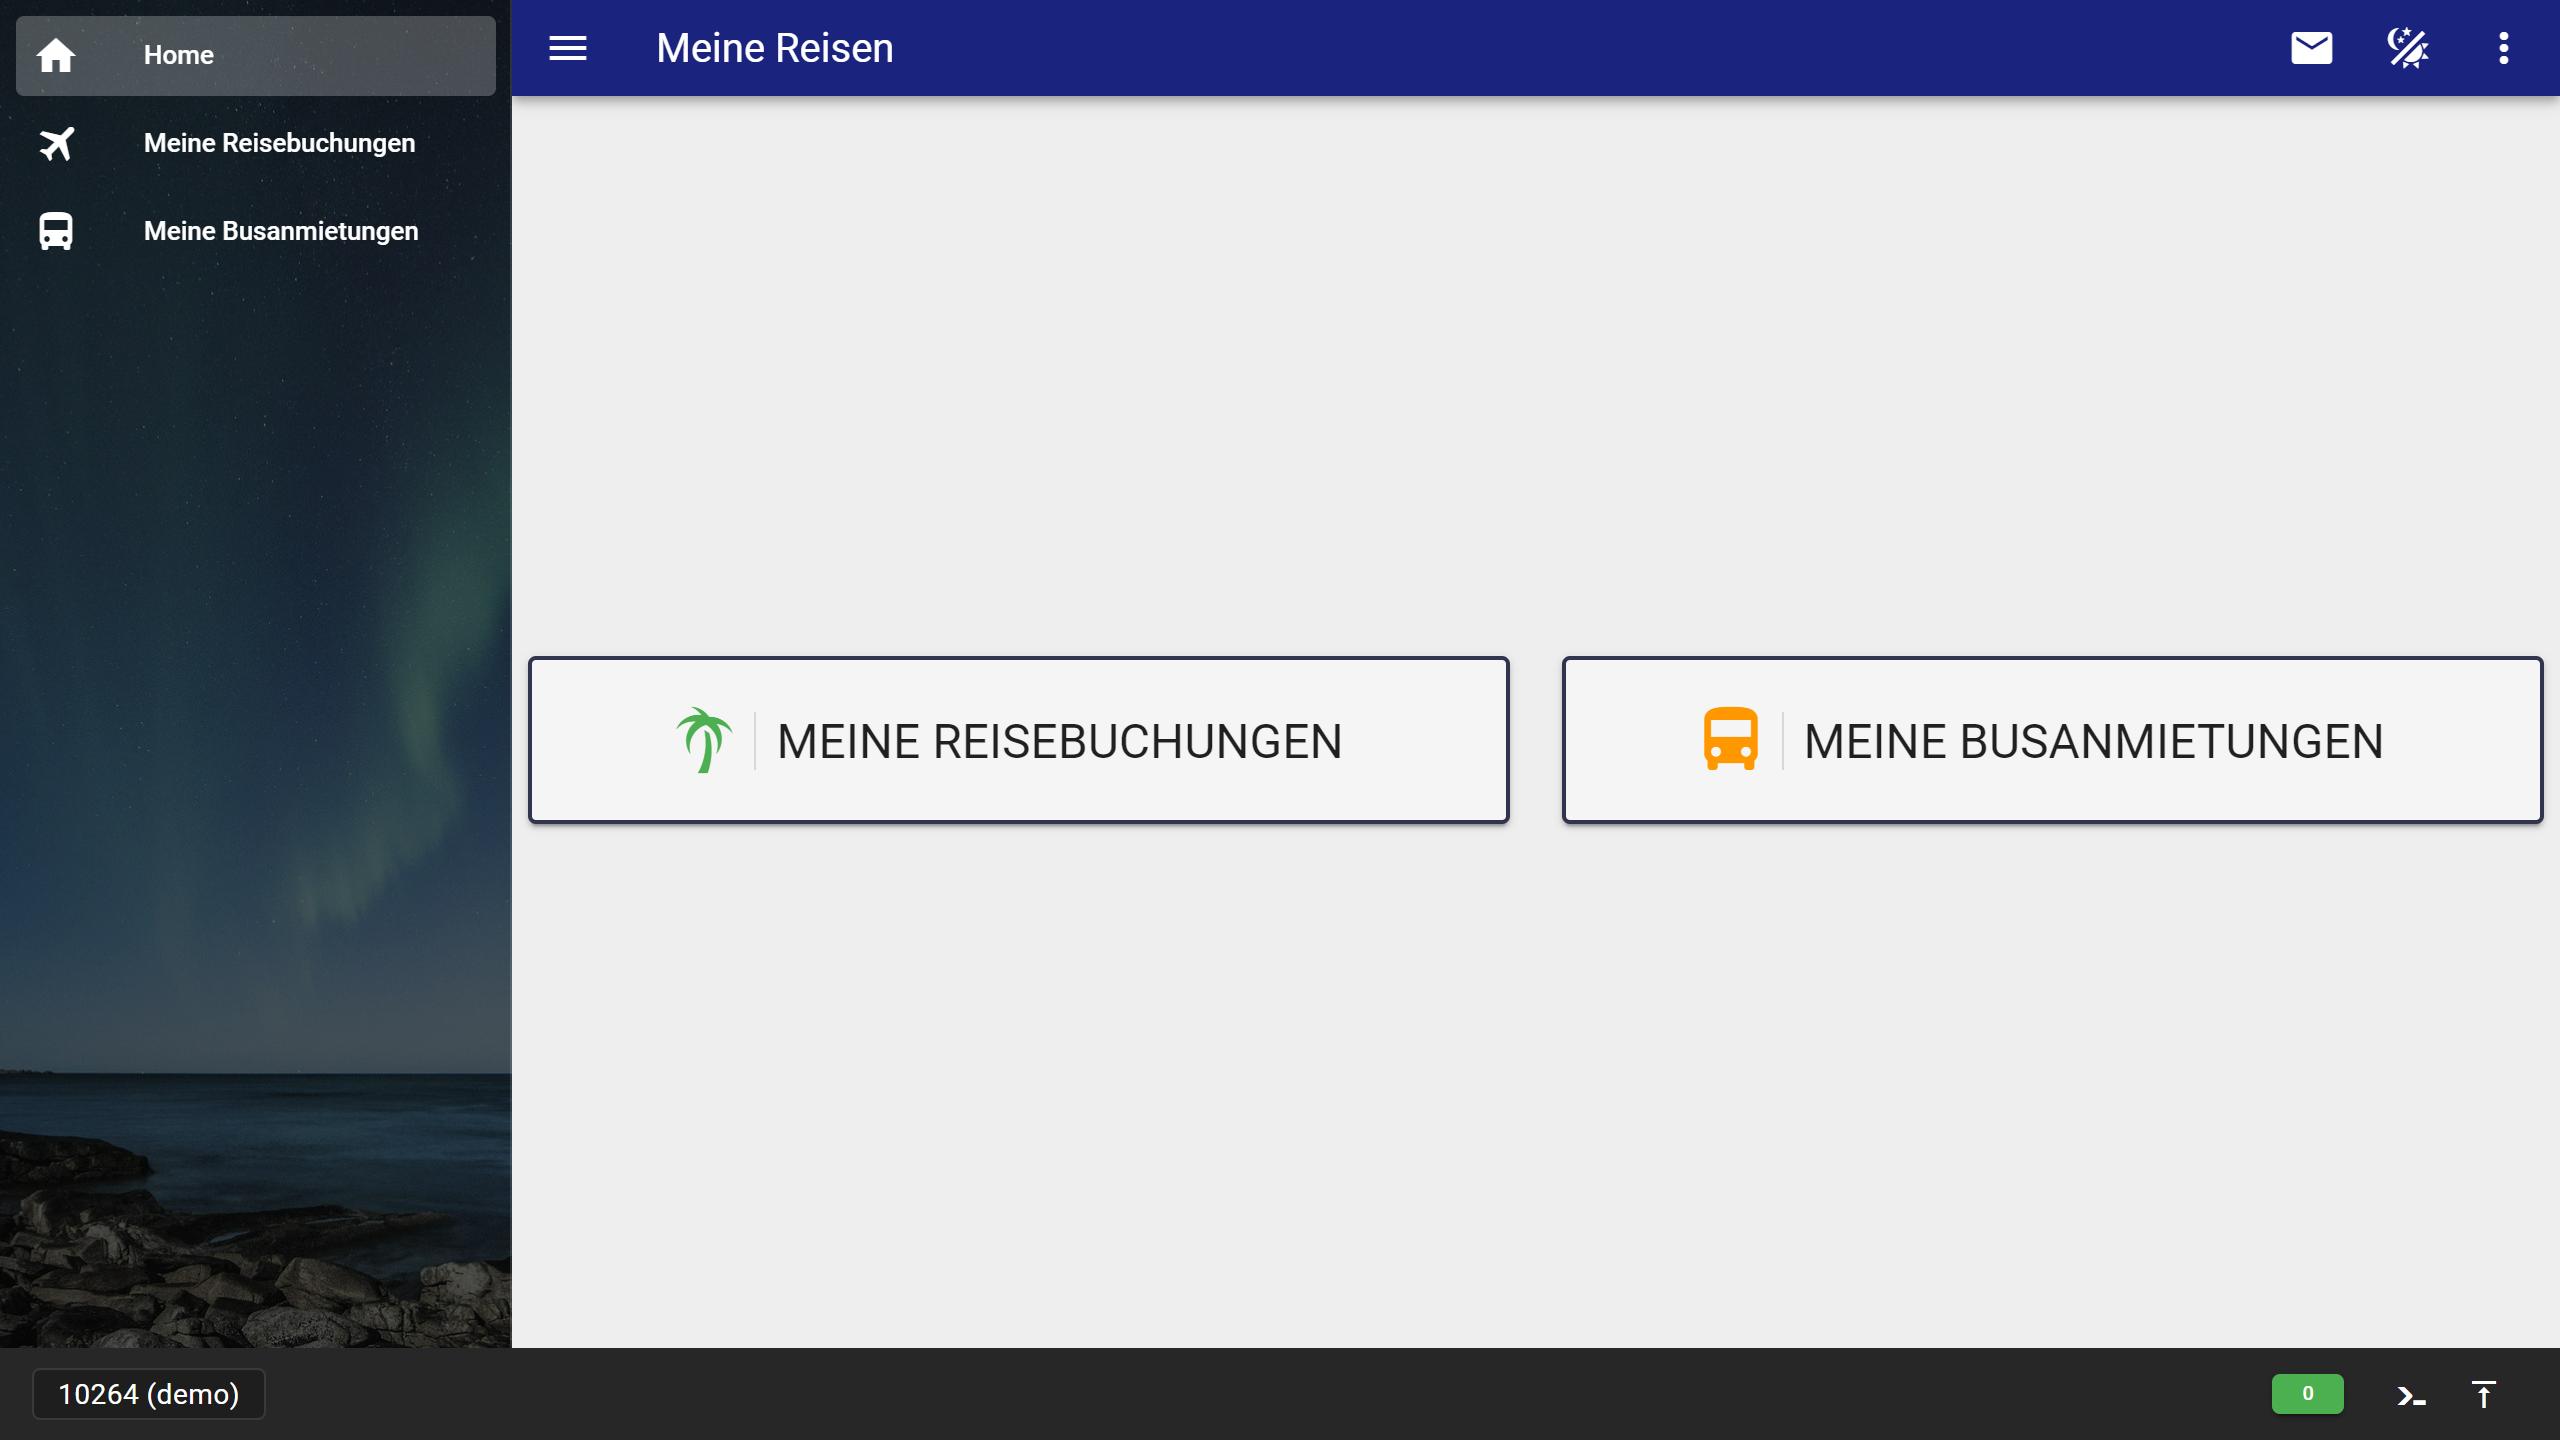Open the hamburger menu in header
Image resolution: width=2560 pixels, height=1440 pixels.
[x=567, y=48]
